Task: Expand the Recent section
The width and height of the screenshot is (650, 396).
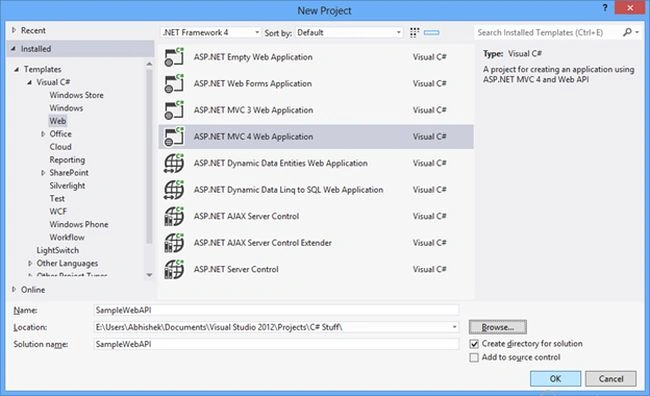Action: (x=14, y=30)
